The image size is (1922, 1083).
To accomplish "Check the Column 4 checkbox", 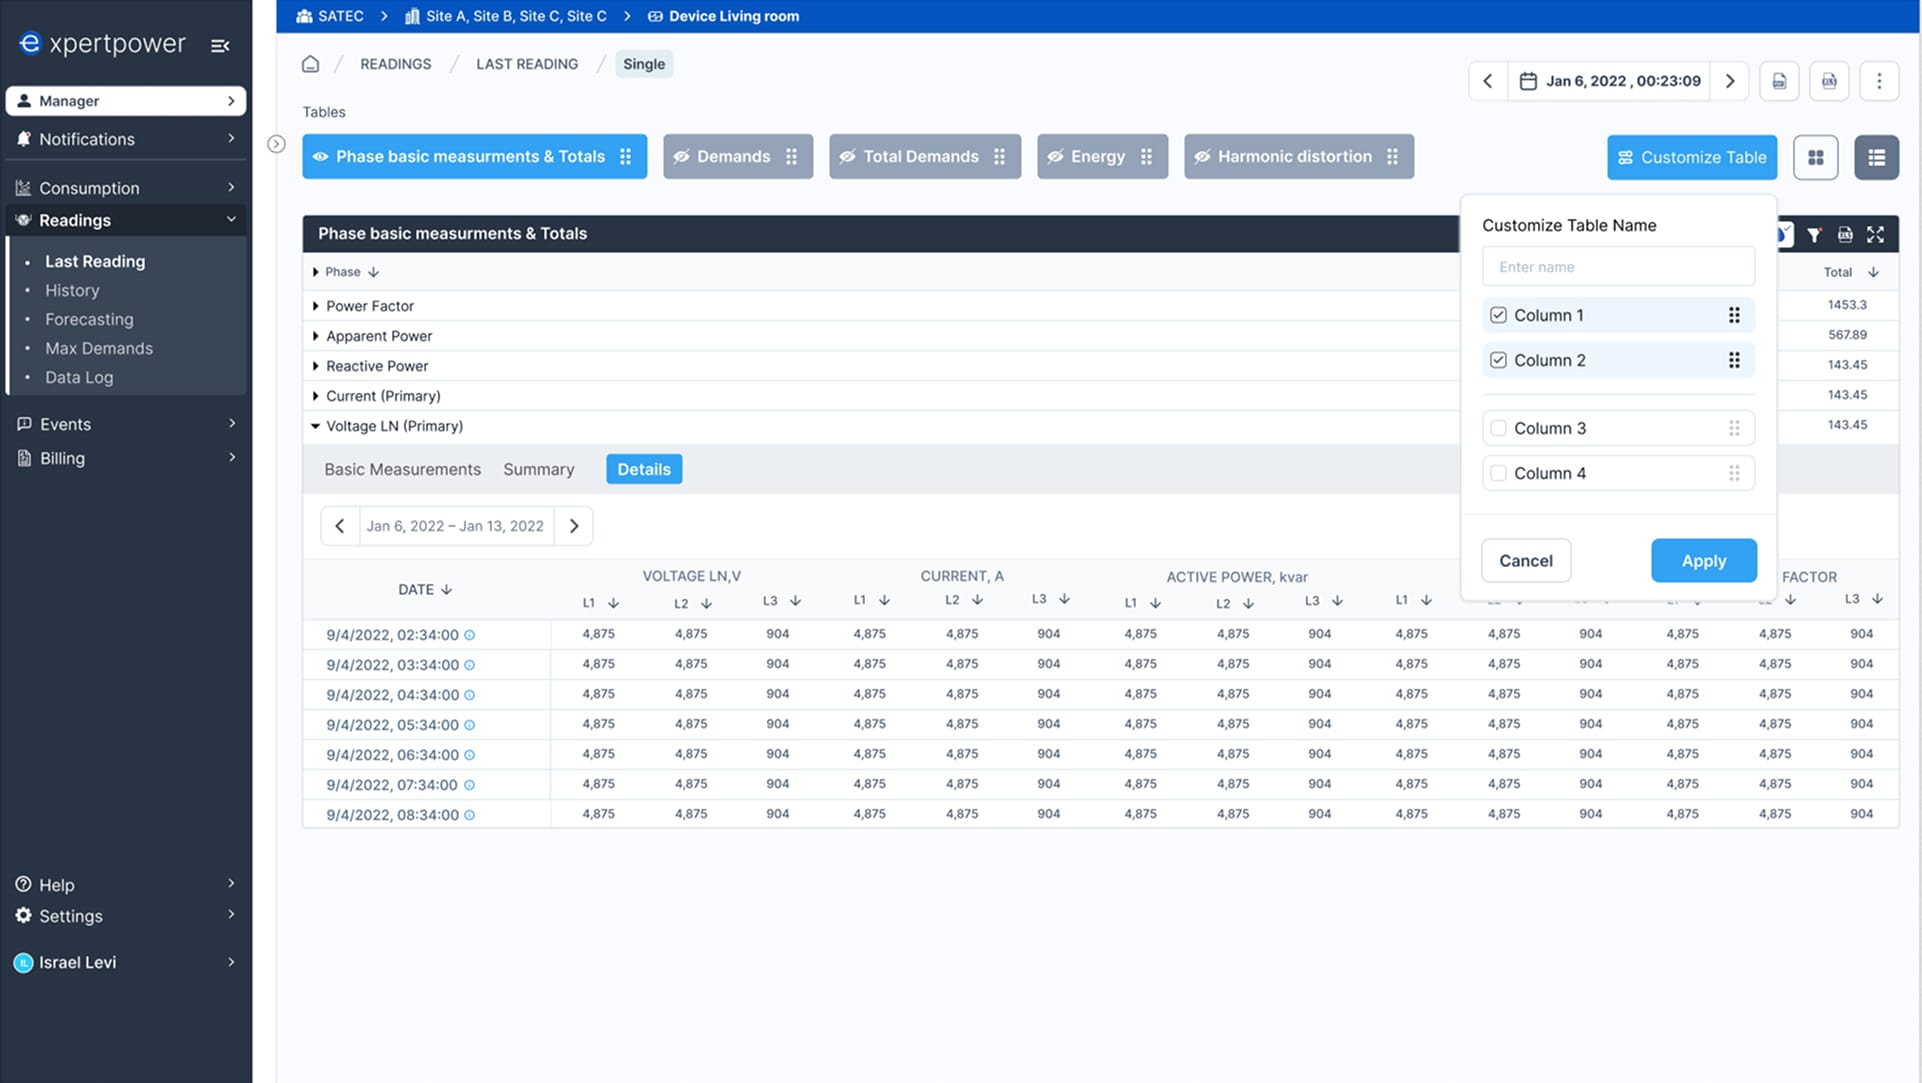I will point(1498,473).
